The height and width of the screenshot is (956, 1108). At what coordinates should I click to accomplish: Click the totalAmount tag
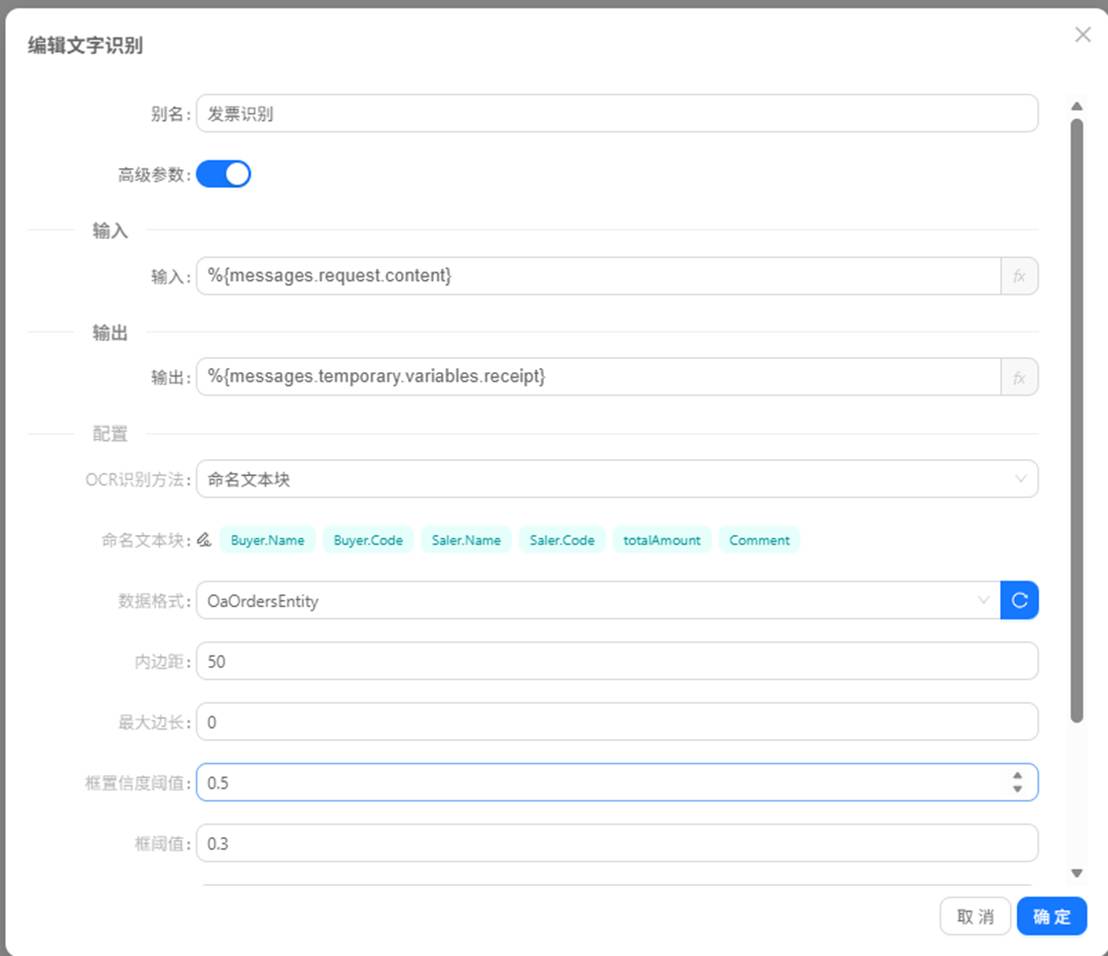tap(662, 540)
